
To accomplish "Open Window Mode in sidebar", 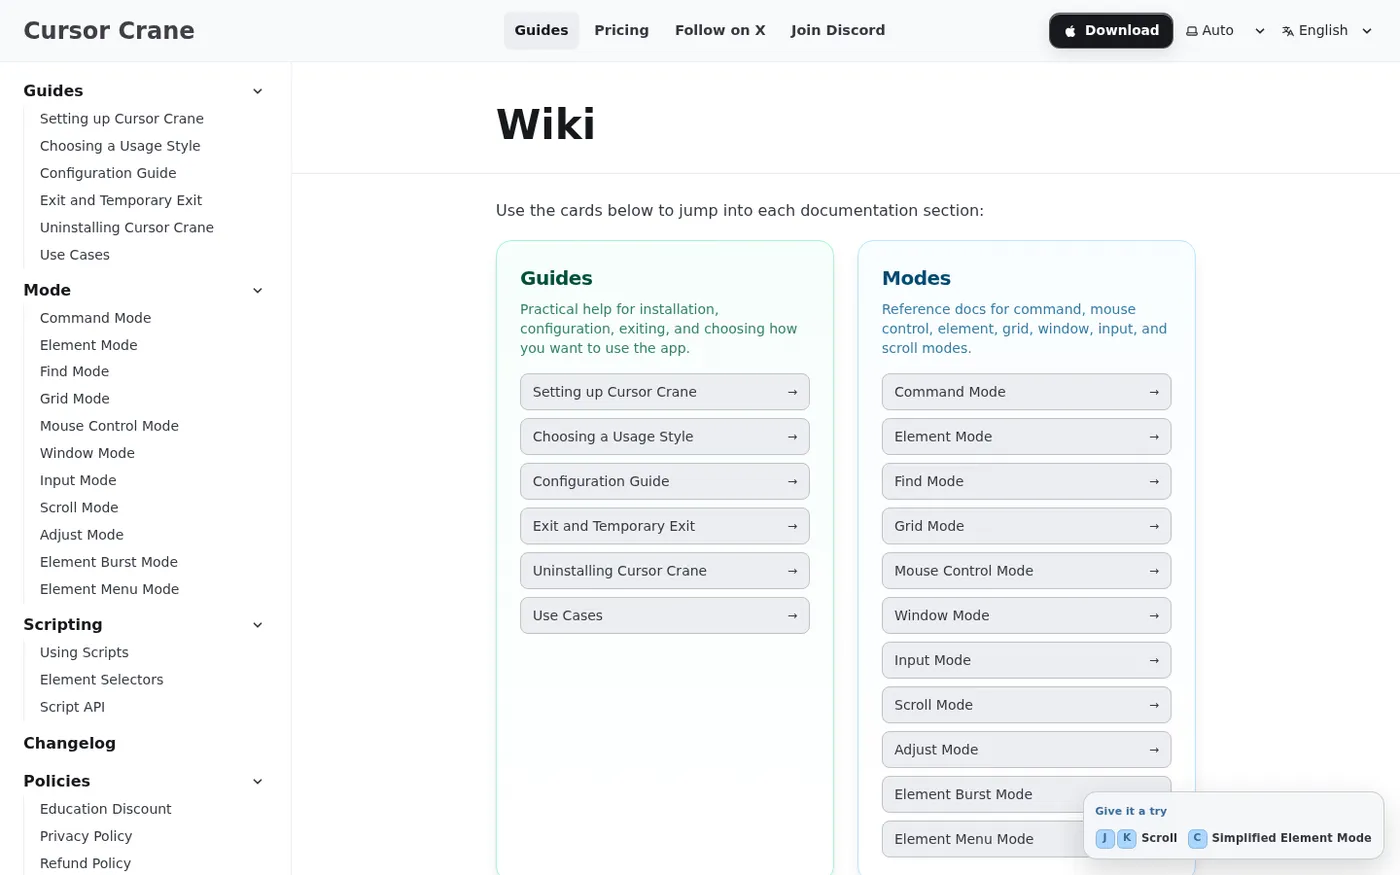I will tap(87, 453).
